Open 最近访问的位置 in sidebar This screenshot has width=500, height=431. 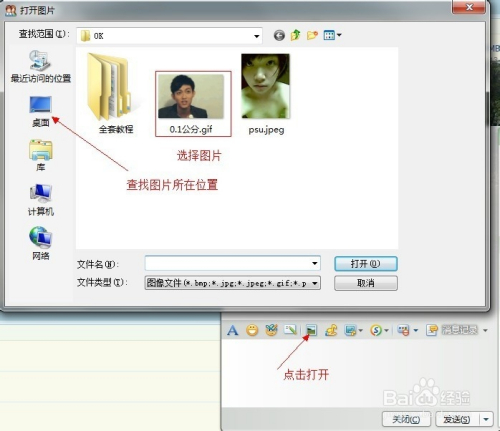pos(41,66)
